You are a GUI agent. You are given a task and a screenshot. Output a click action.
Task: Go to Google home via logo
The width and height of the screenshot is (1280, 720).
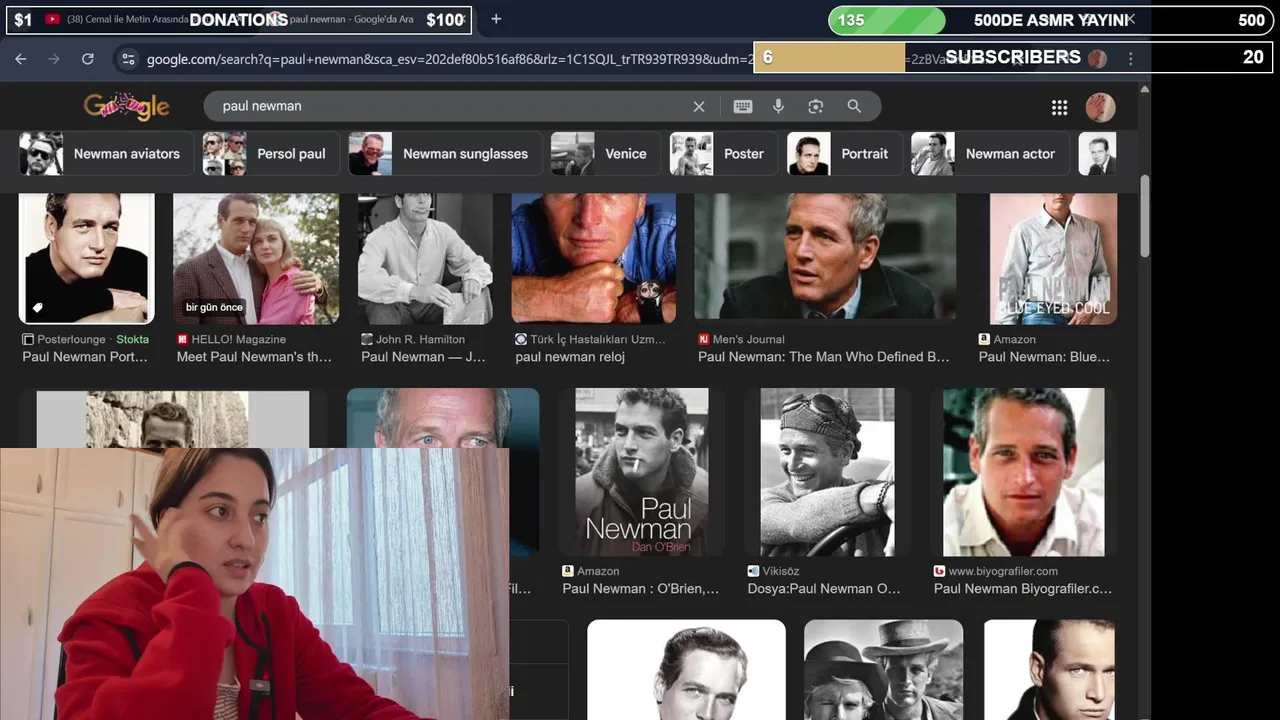[x=127, y=106]
